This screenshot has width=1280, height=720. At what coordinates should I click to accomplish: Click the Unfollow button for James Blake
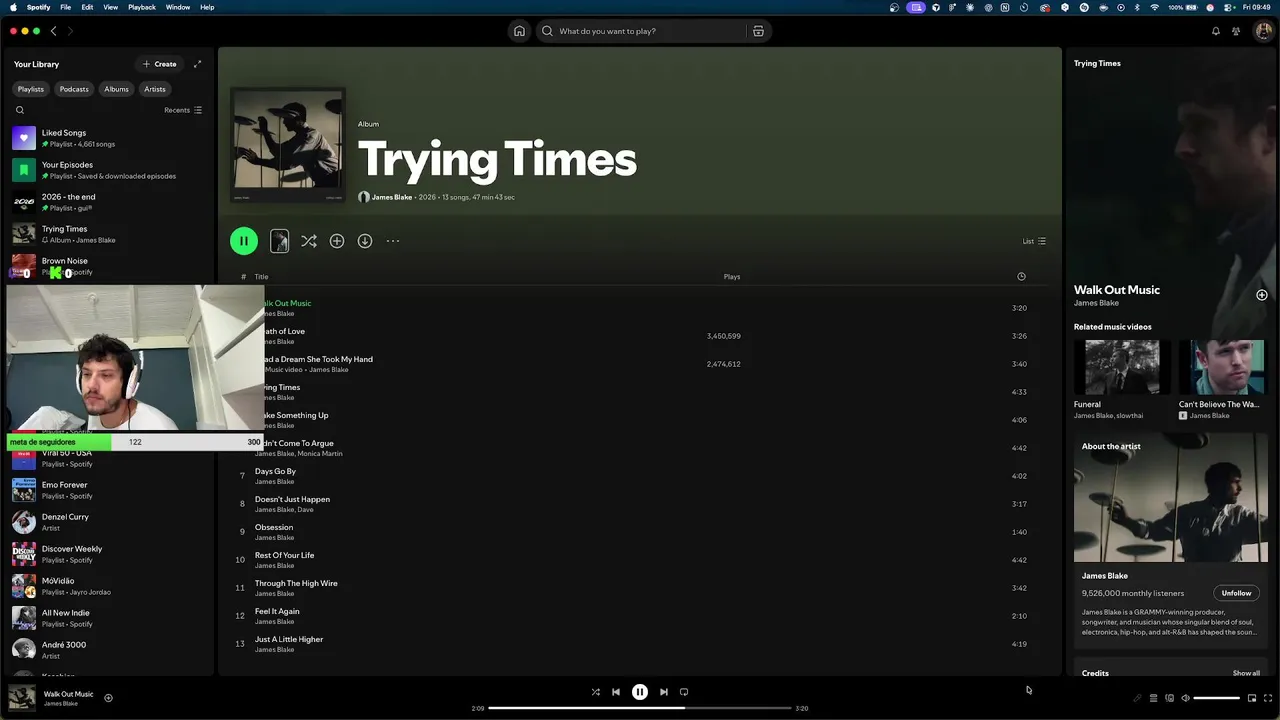coord(1236,593)
